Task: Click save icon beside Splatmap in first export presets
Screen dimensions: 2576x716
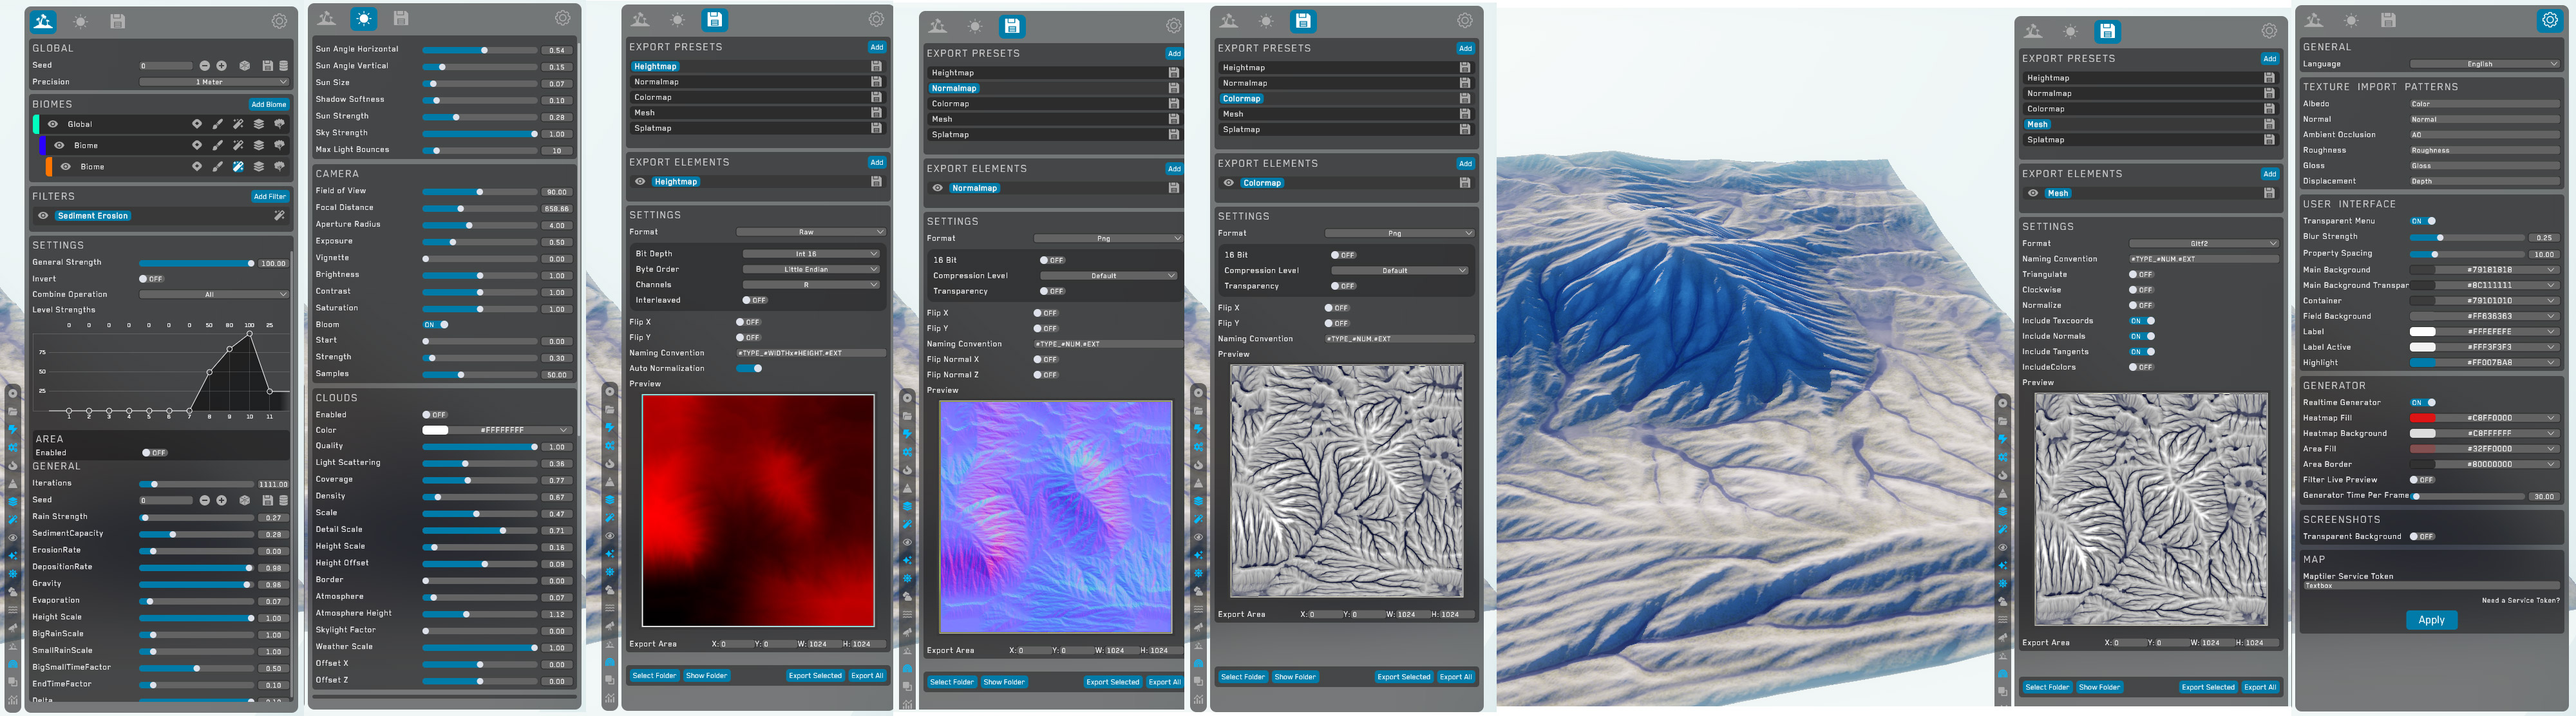Action: click(x=876, y=129)
